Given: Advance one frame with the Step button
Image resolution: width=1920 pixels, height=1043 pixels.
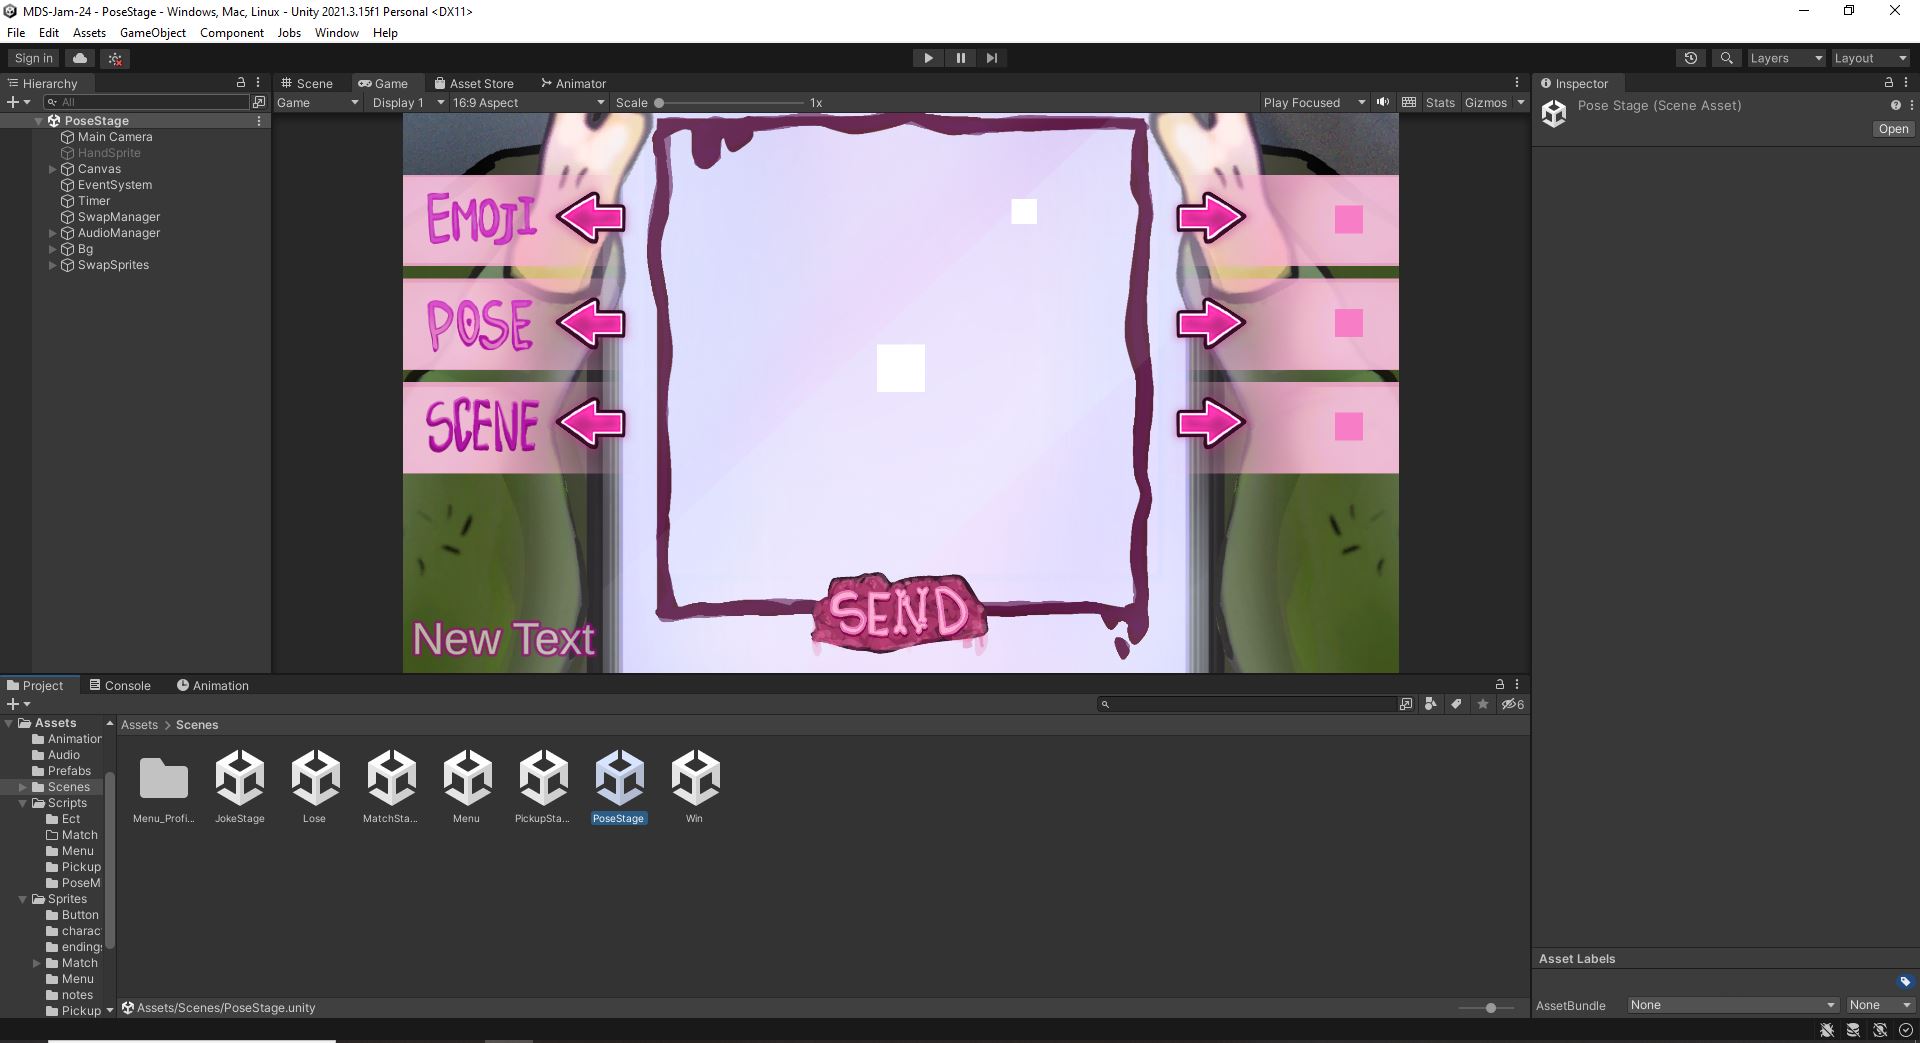Looking at the screenshot, I should (991, 58).
